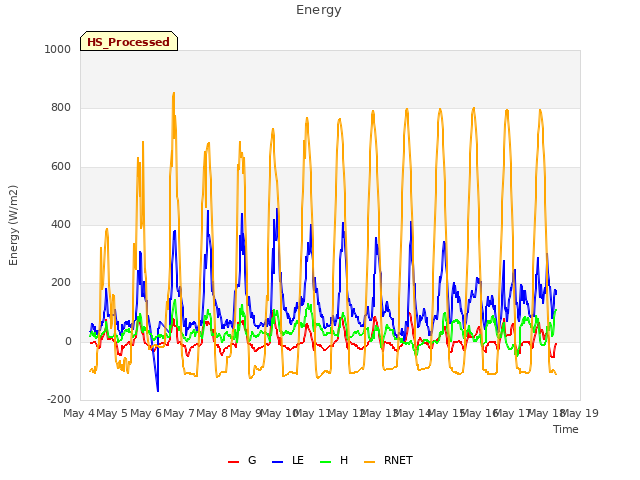This screenshot has height=480, width=640.
Task: Click the 400 y-axis tick label
Action: tap(61, 224)
